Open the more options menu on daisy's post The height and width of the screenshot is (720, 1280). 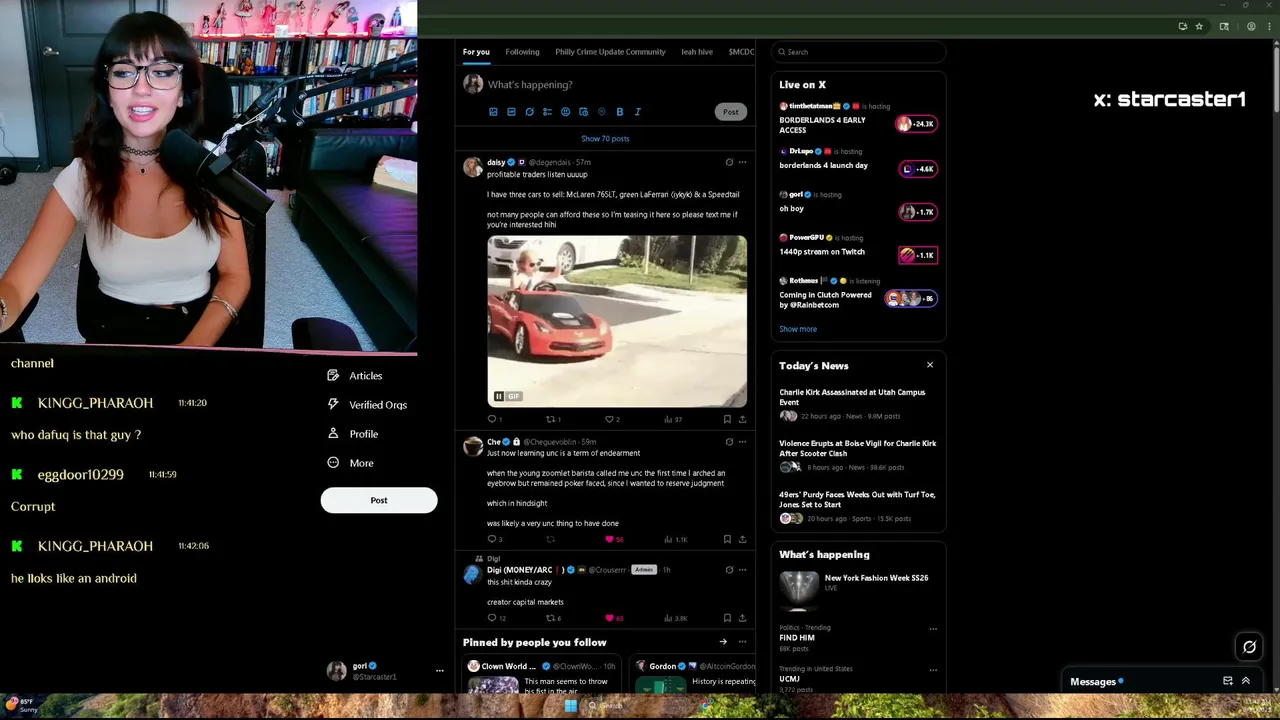tap(742, 162)
